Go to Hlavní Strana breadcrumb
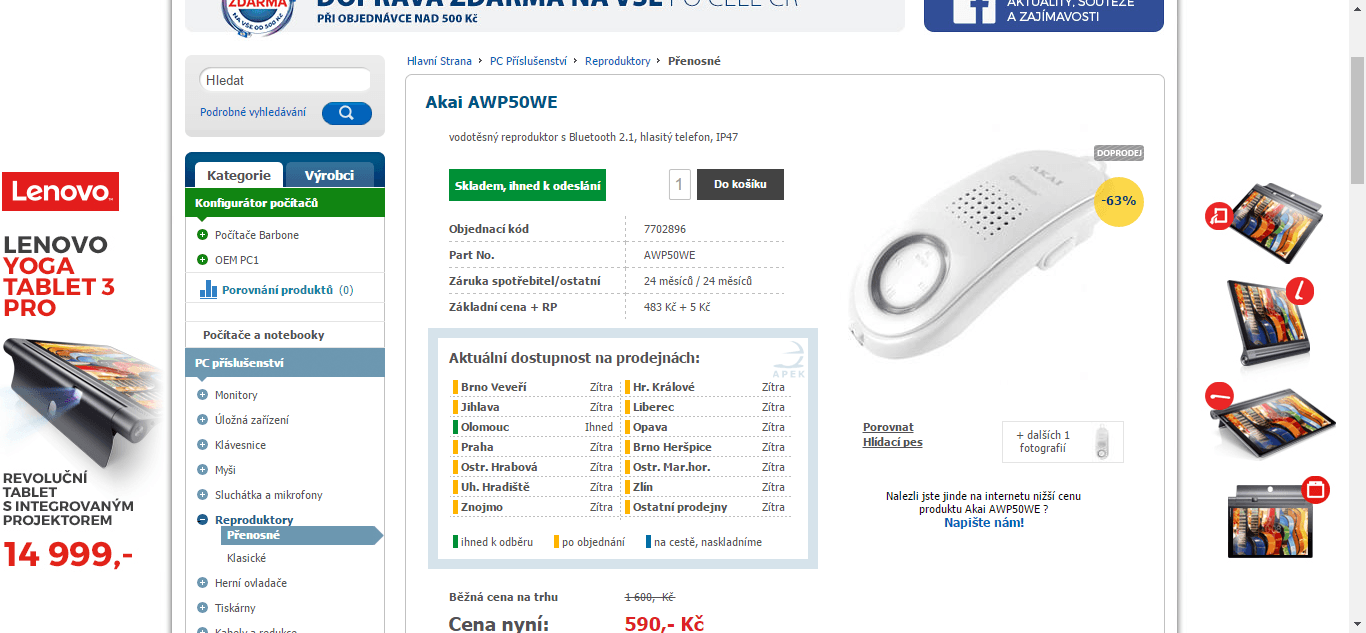This screenshot has width=1366, height=633. 439,61
